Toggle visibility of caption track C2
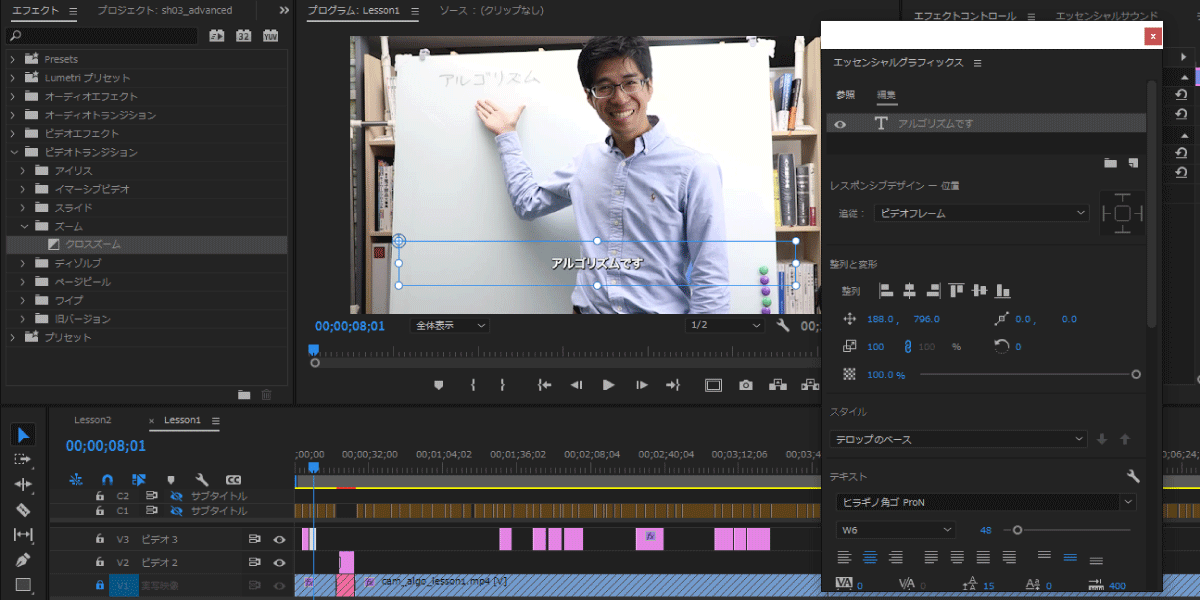Viewport: 1200px width, 600px height. click(176, 496)
